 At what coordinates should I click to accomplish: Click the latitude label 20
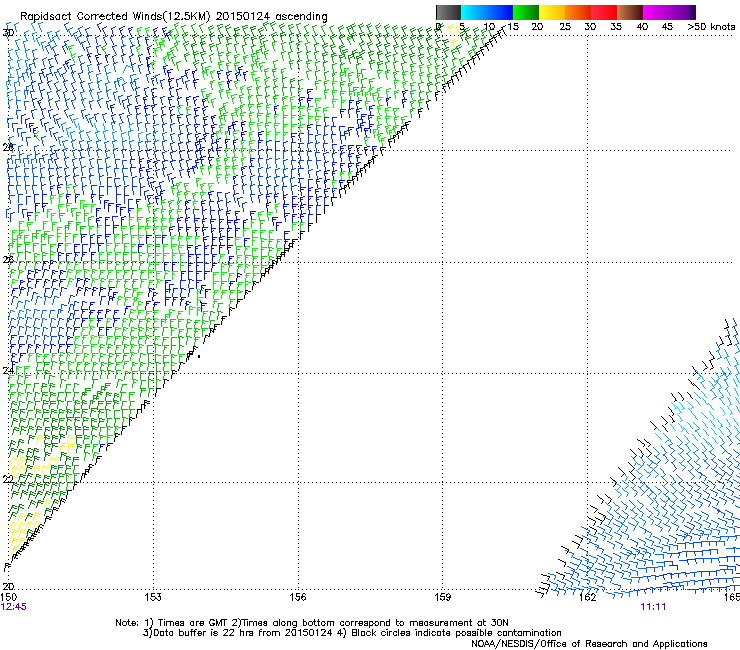pyautogui.click(x=8, y=586)
